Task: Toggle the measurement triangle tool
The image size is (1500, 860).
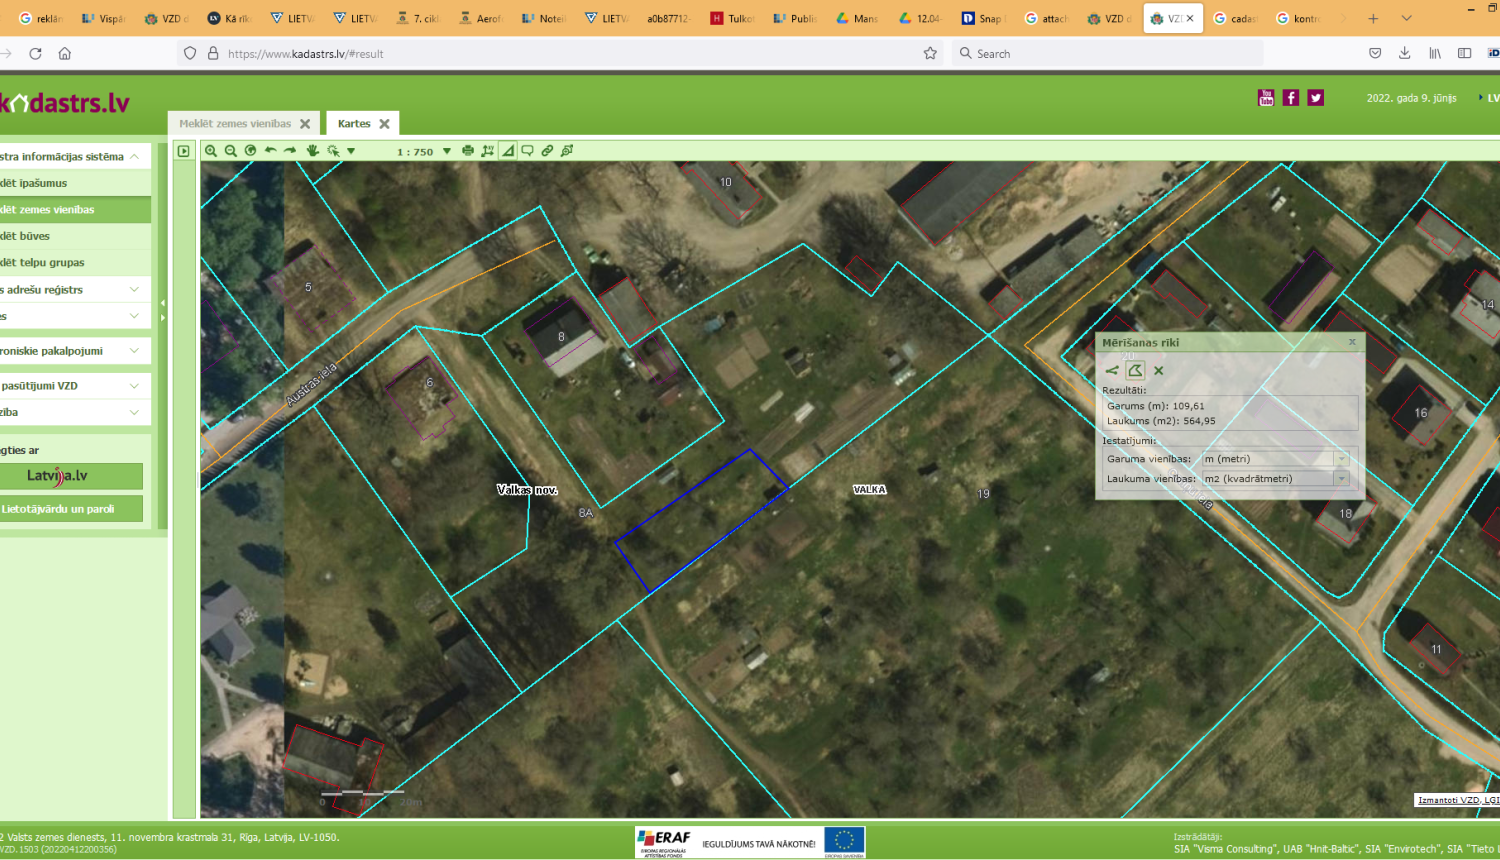Action: point(508,151)
